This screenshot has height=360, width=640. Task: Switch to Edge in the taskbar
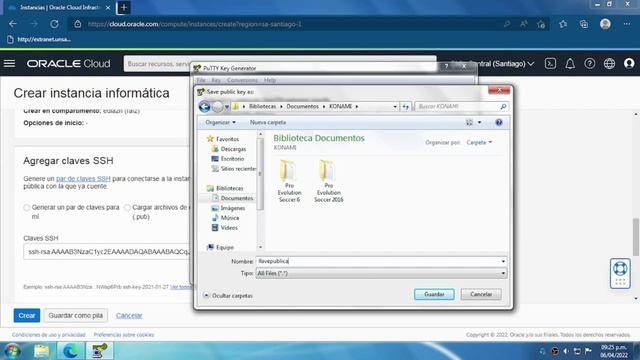(71, 351)
